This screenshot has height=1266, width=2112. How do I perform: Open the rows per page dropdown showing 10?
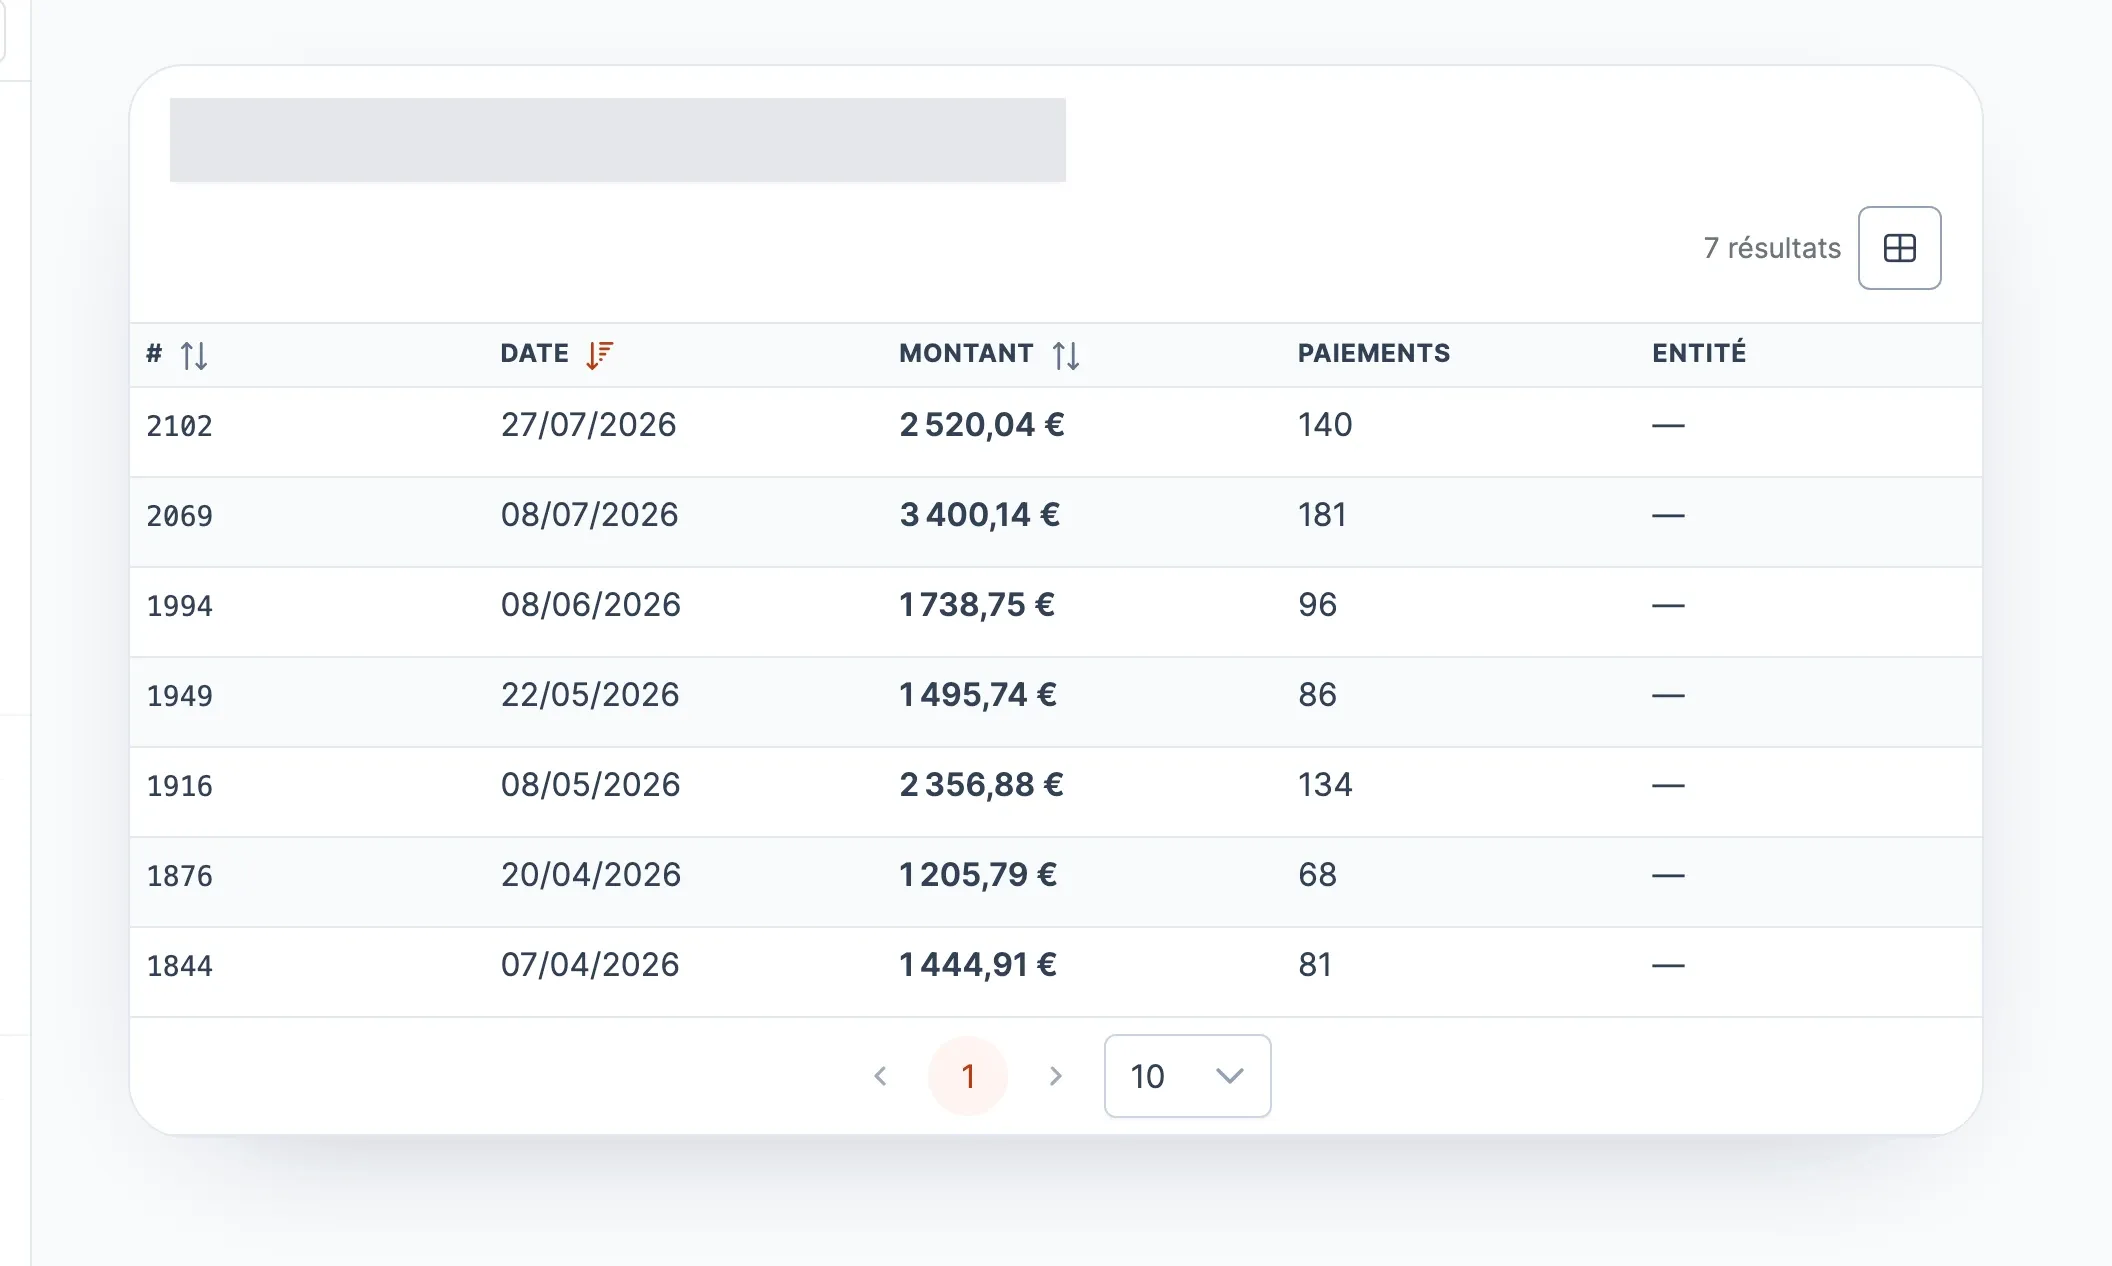point(1187,1076)
